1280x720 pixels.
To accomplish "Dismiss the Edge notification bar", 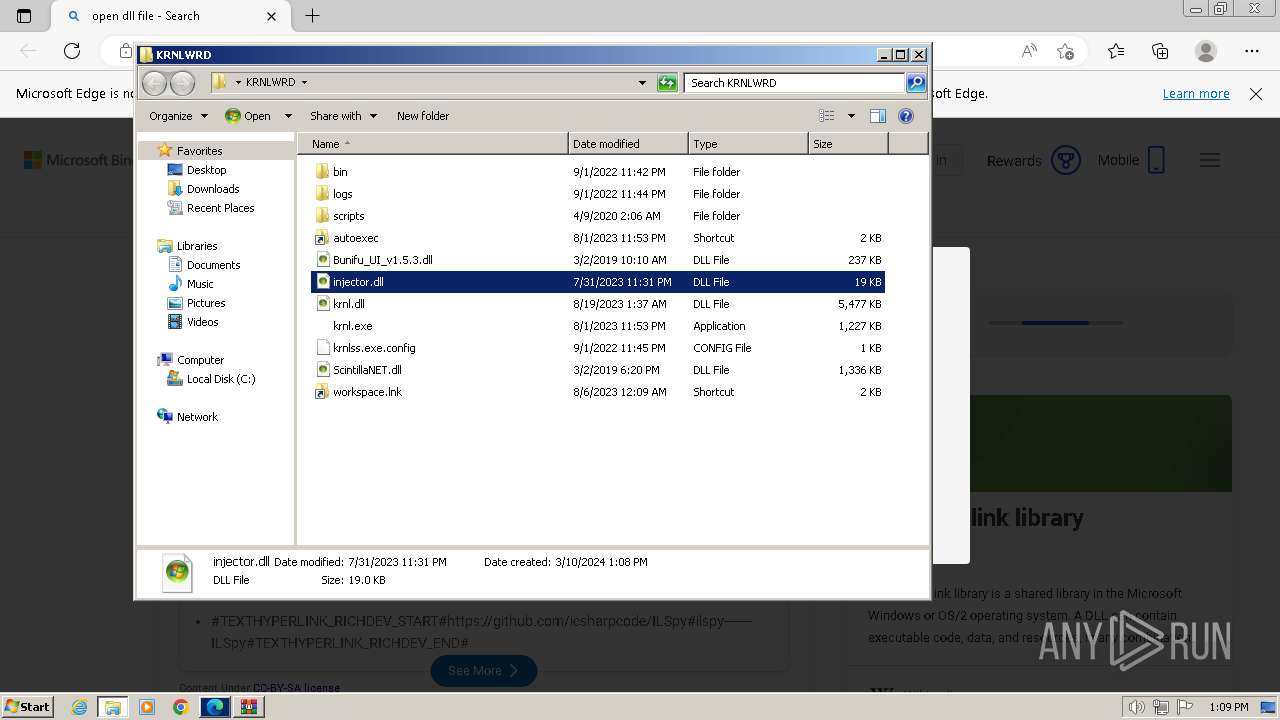I will [1256, 94].
